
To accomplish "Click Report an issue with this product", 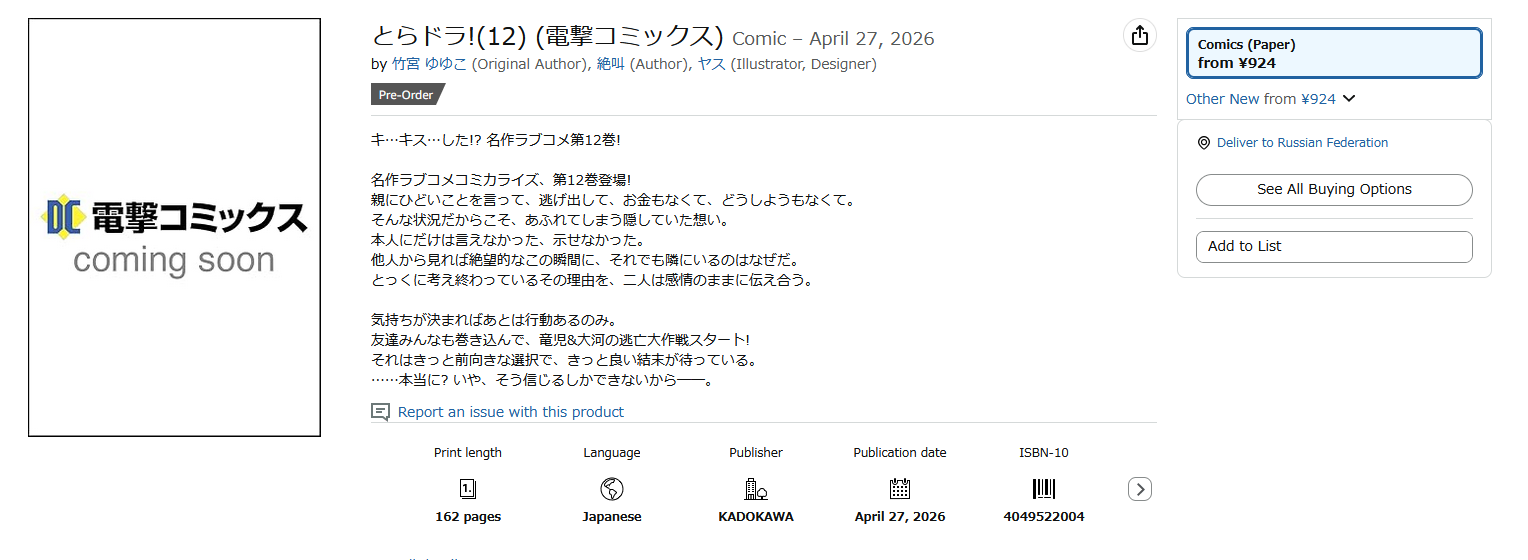I will coord(511,412).
